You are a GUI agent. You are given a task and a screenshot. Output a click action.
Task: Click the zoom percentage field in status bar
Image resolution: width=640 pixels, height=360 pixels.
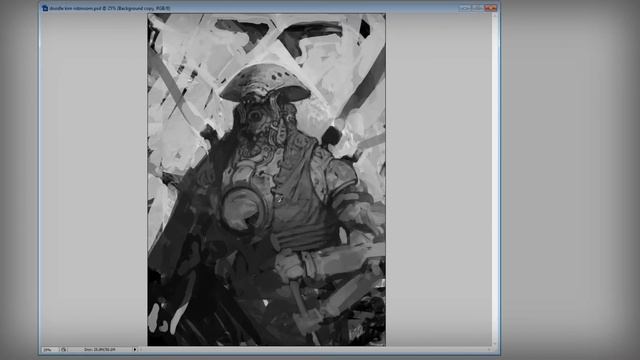click(50, 350)
